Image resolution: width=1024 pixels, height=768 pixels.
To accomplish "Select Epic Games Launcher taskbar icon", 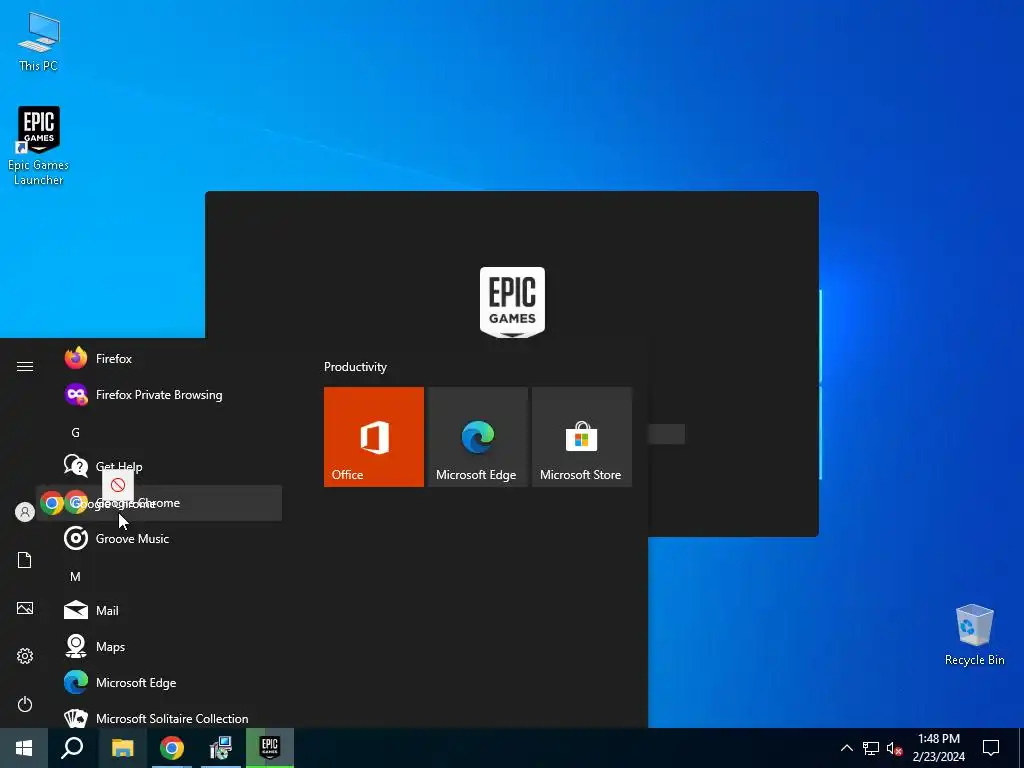I will [x=270, y=748].
